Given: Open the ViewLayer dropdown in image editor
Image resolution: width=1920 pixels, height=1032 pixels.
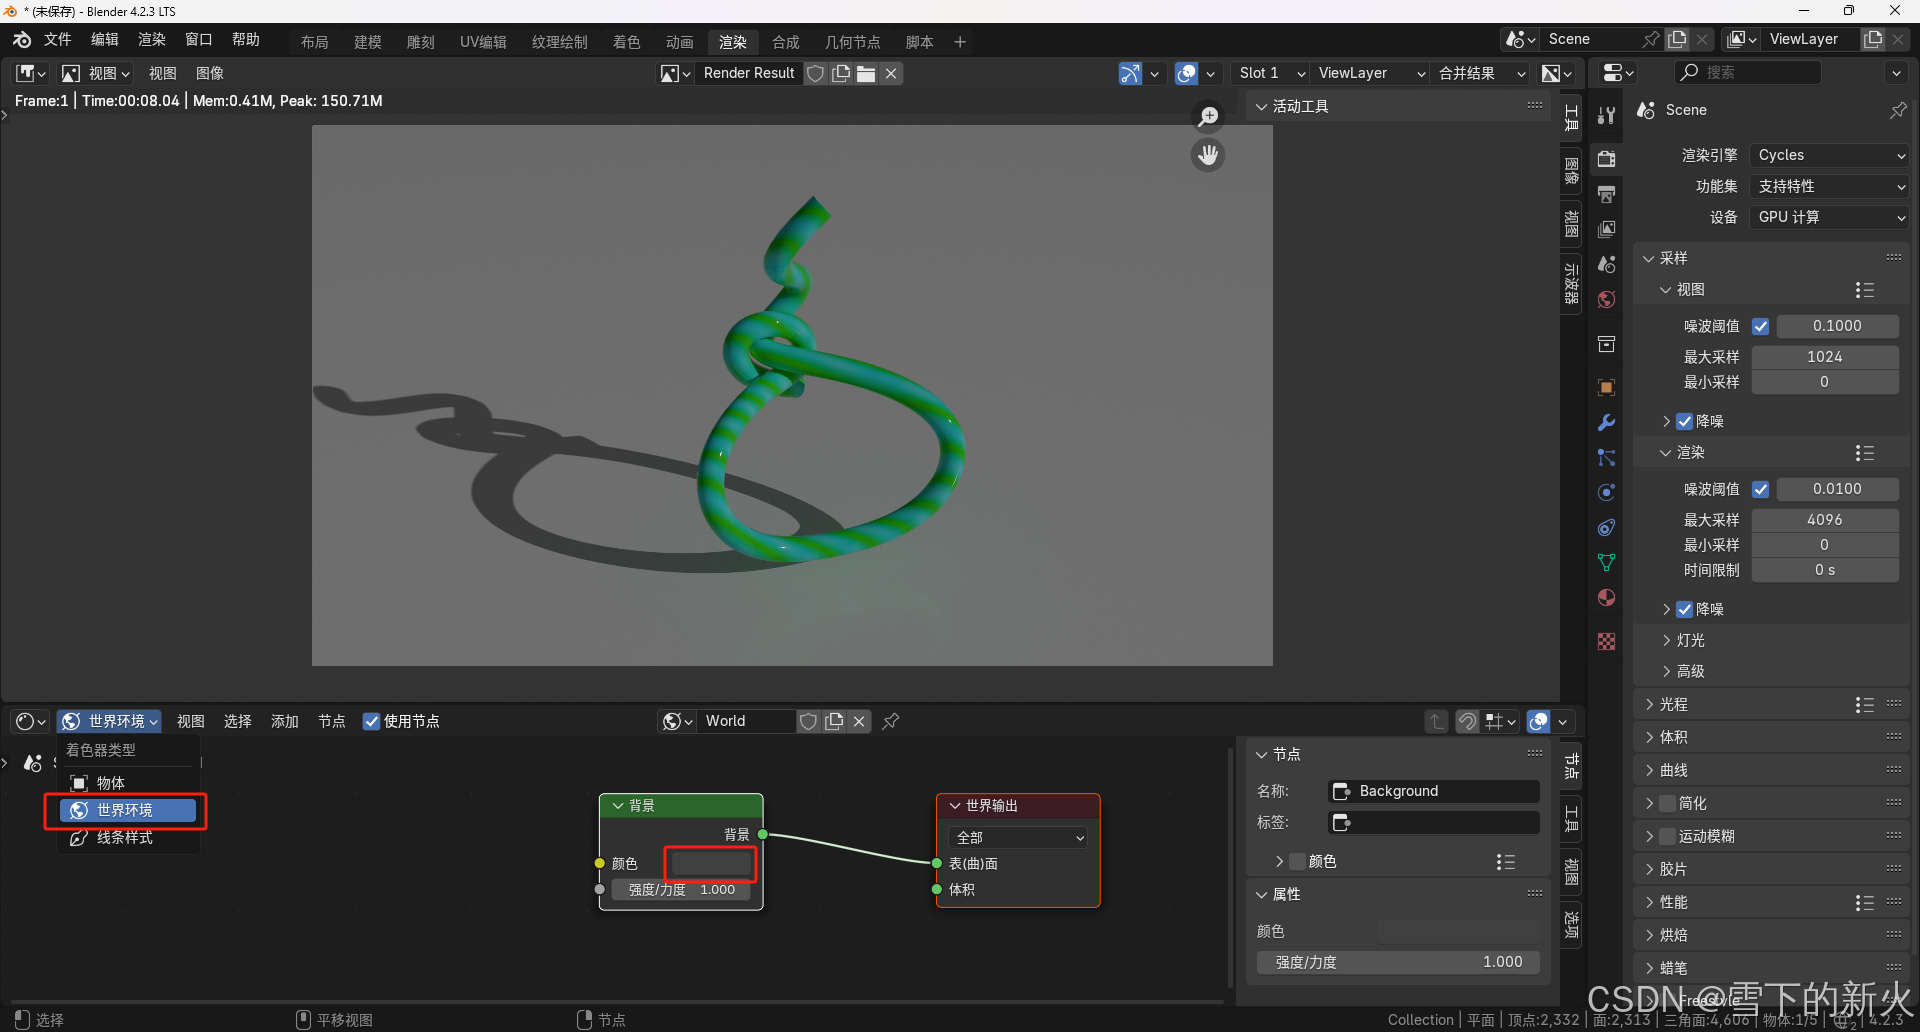Looking at the screenshot, I should coord(1370,73).
